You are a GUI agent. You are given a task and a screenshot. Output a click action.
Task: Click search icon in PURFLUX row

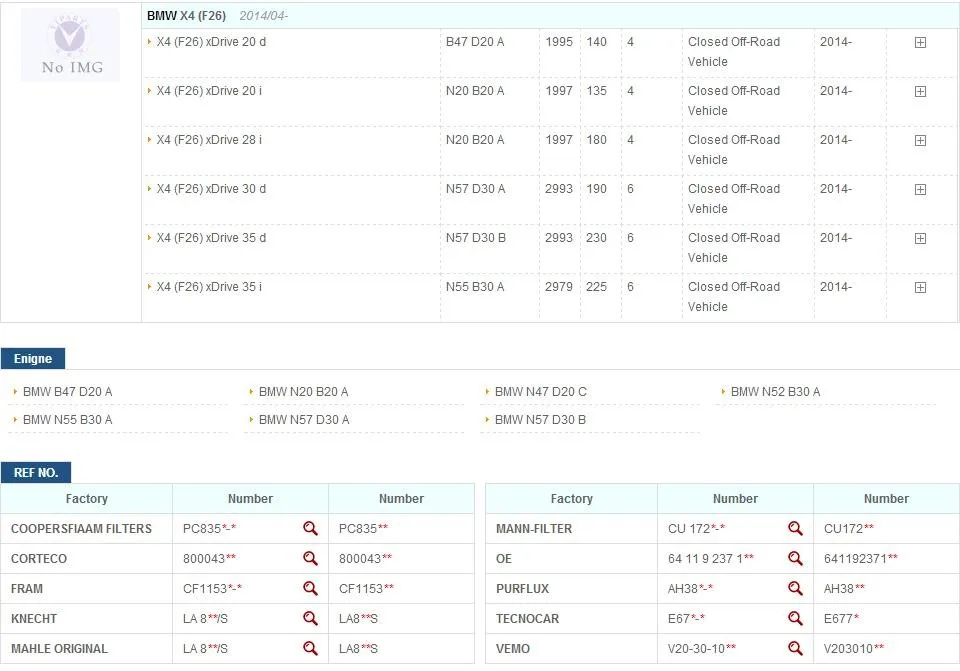click(795, 588)
